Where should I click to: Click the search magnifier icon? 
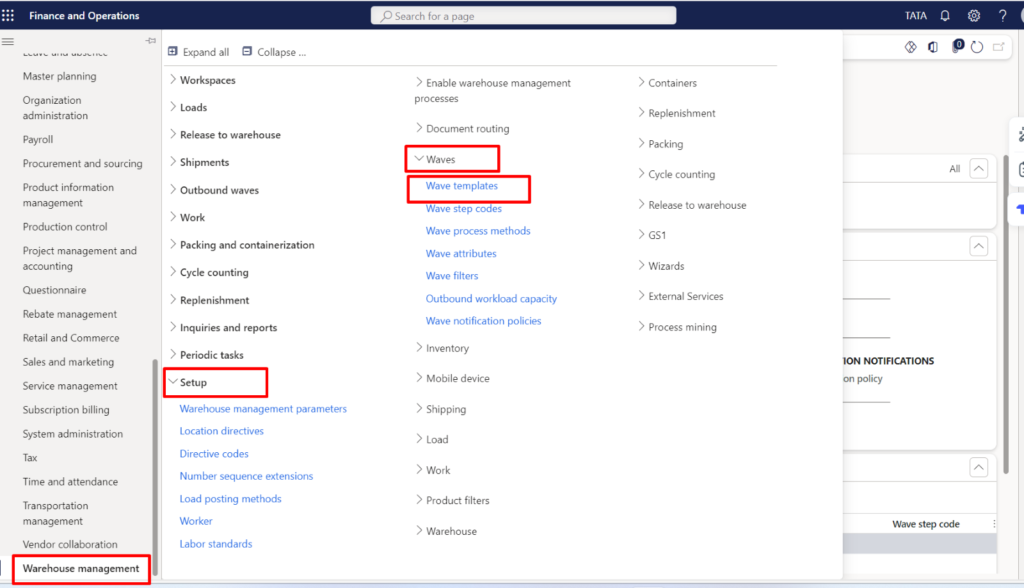coord(386,16)
